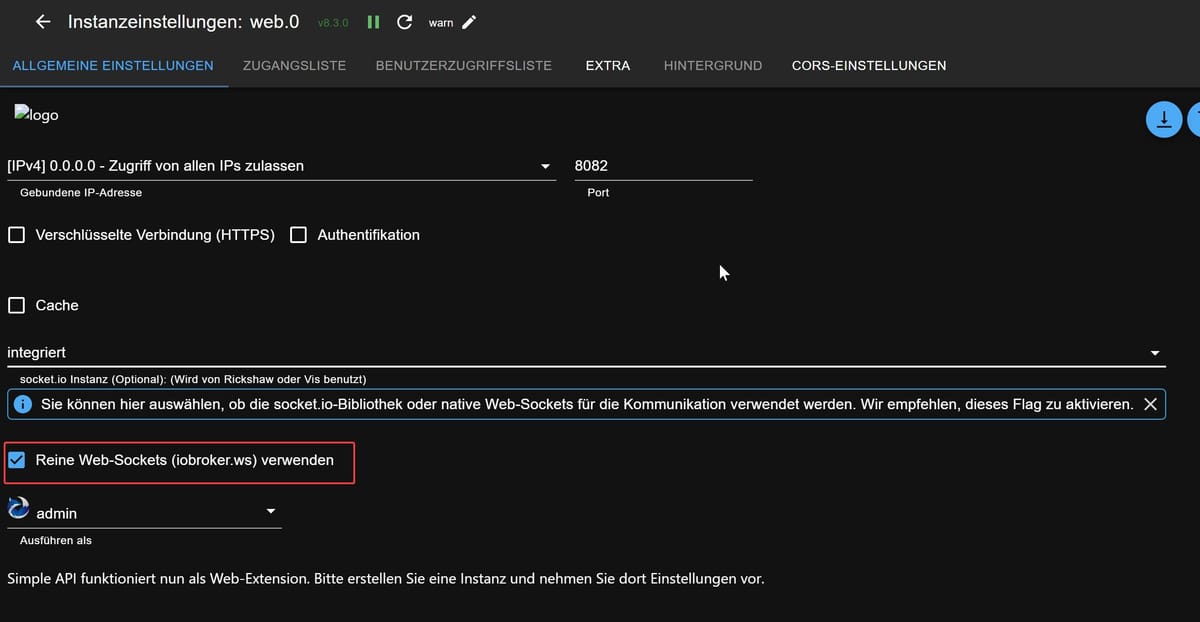Click the admin user avatar icon
This screenshot has height=622, width=1200.
18,509
